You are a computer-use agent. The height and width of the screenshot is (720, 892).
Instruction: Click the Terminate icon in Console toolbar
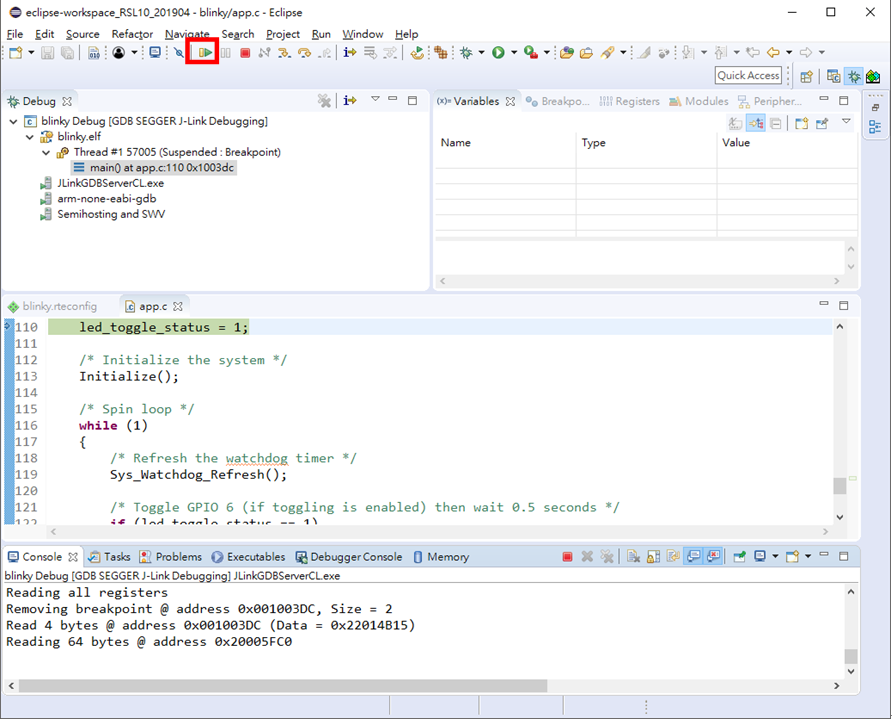pyautogui.click(x=567, y=557)
